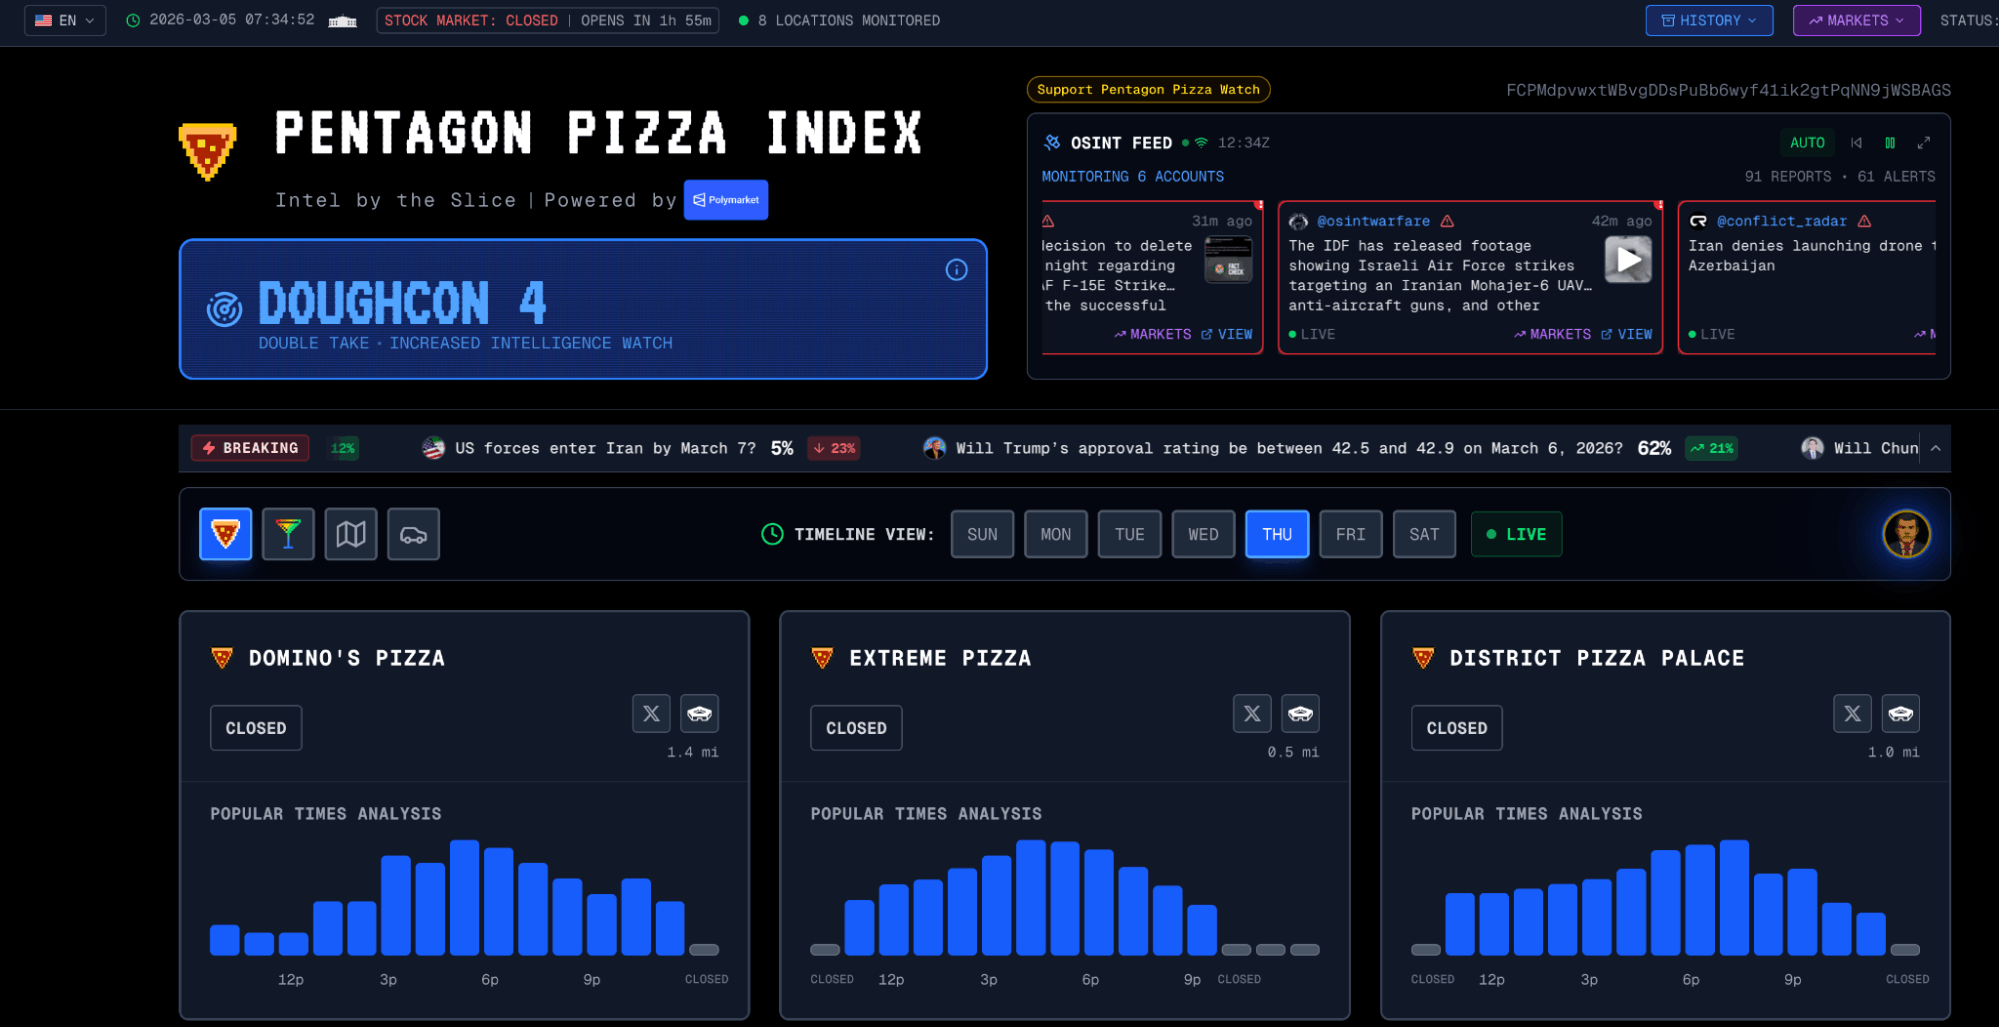
Task: Open the @osintwarfare account link
Action: pyautogui.click(x=1373, y=221)
